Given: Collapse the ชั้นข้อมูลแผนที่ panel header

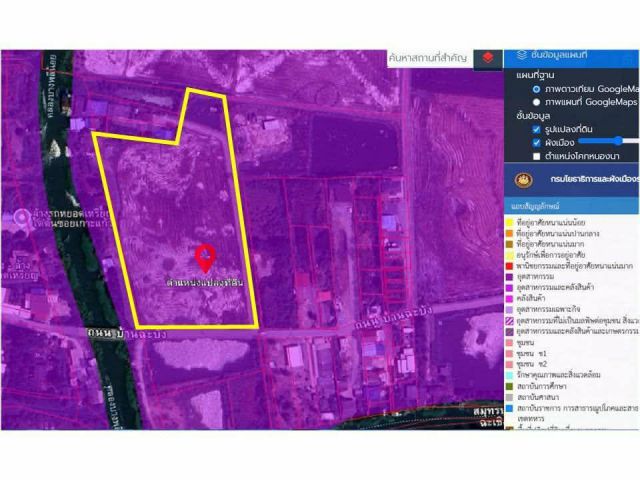Looking at the screenshot, I should (571, 59).
